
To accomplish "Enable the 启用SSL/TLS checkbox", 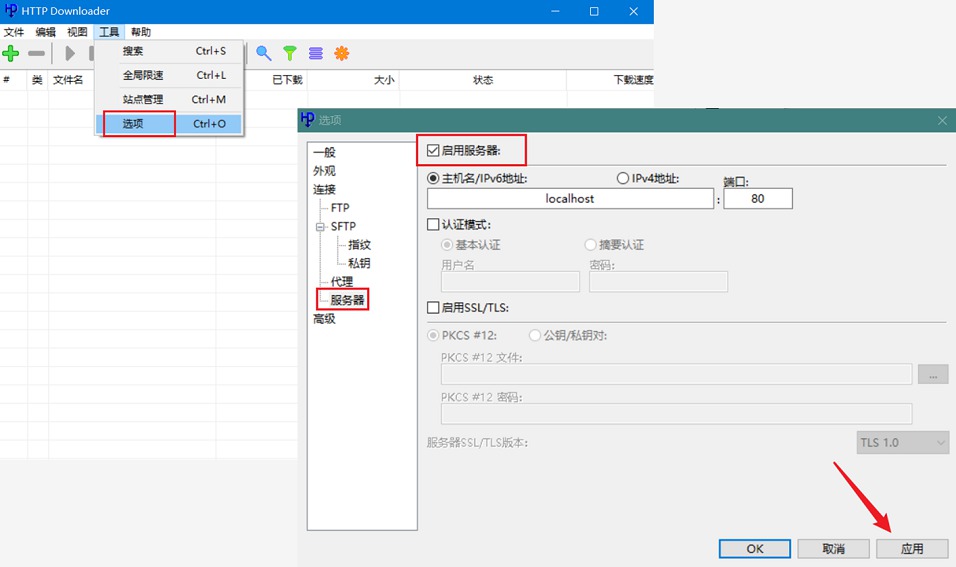I will coord(433,308).
